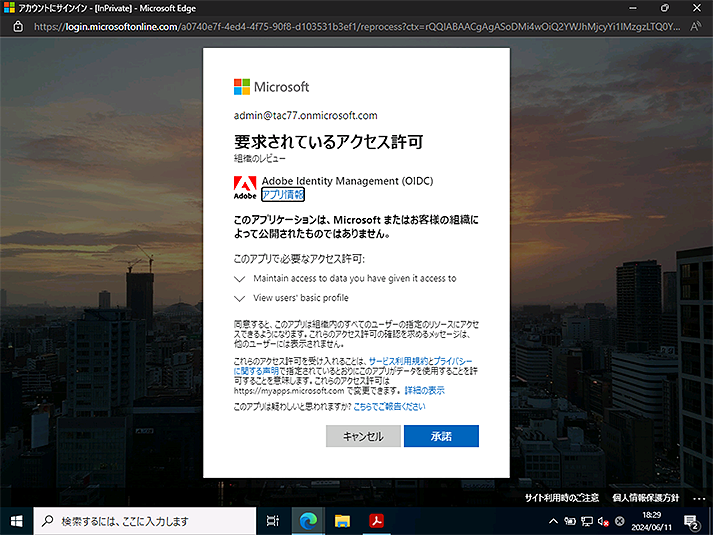Open 個人情報保護方針 footer link

(646, 498)
